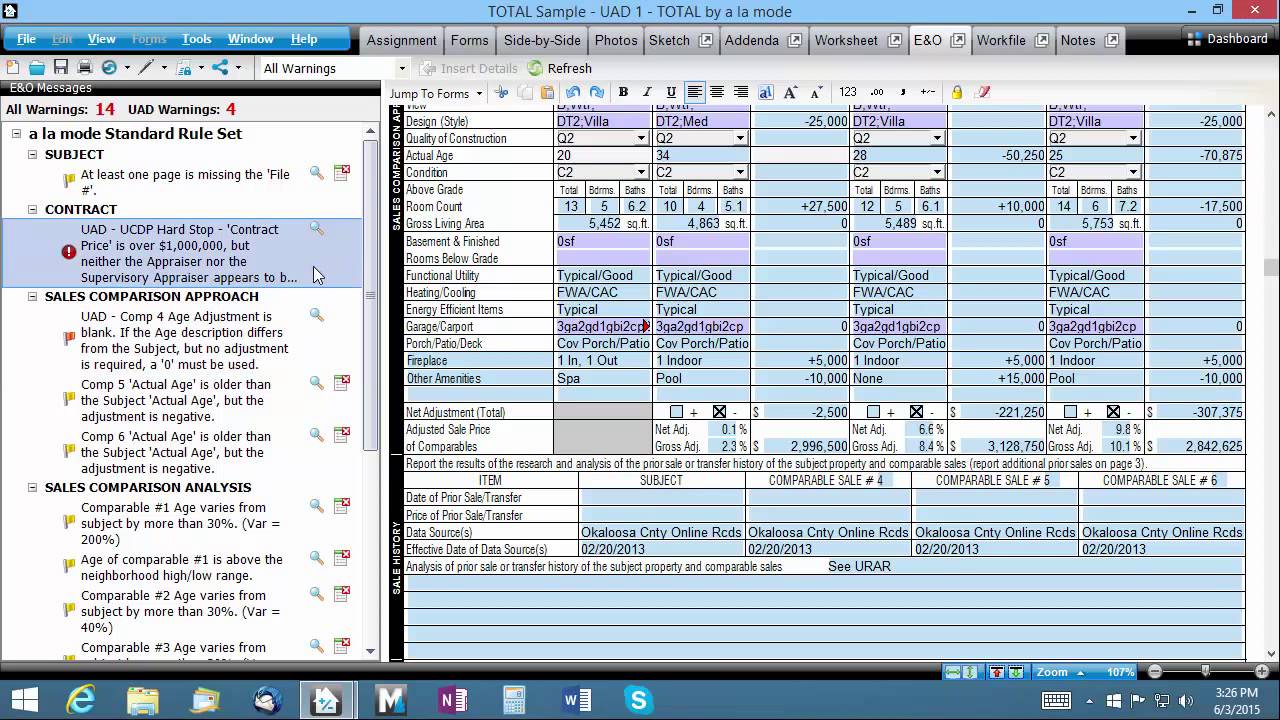Viewport: 1280px width, 720px height.
Task: Toggle italic text formatting
Action: click(x=646, y=93)
